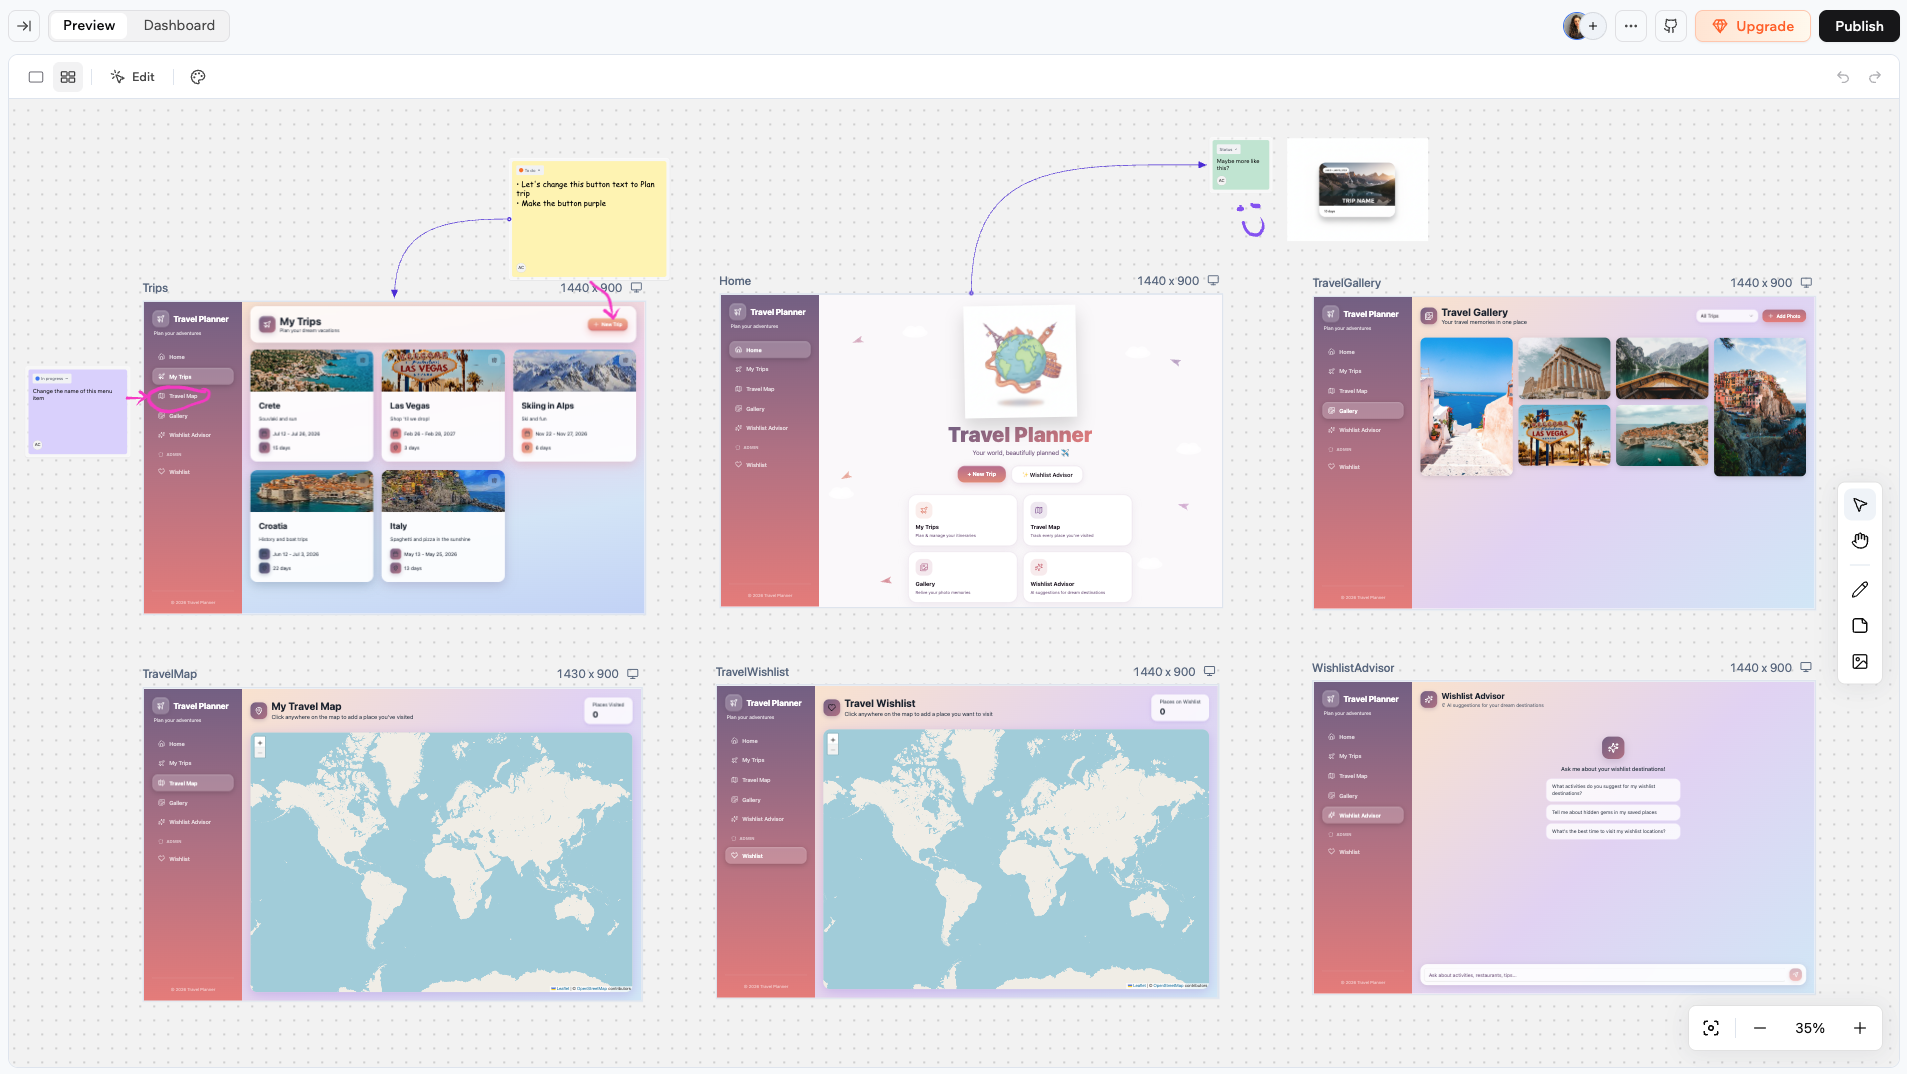Select the insert image tool
Image resolution: width=1907 pixels, height=1074 pixels.
click(x=1860, y=662)
